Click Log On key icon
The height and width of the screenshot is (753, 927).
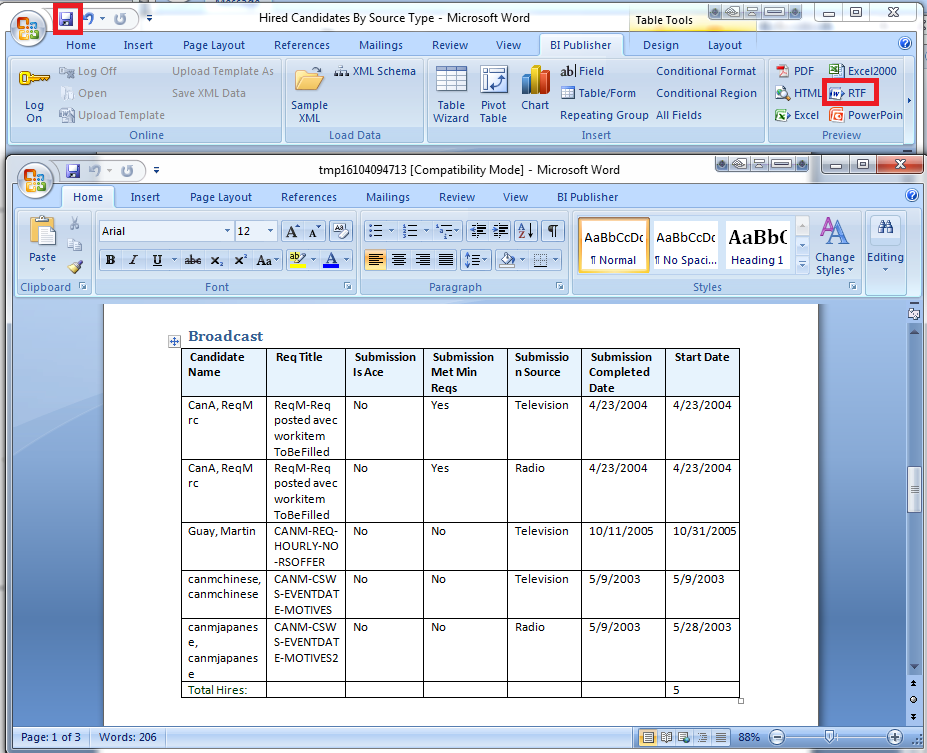[x=34, y=78]
